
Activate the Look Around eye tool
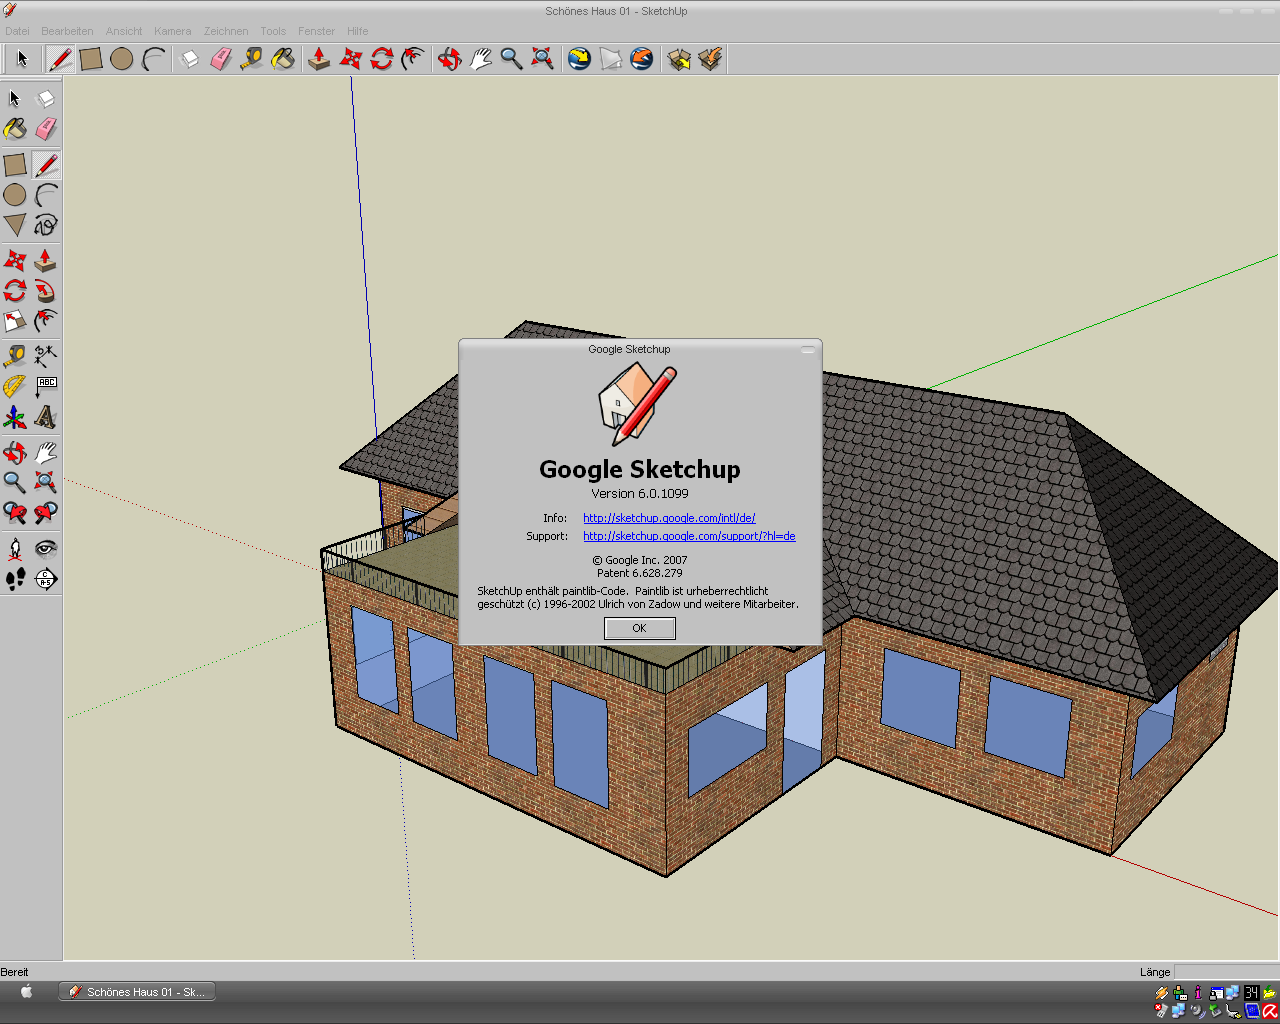tap(46, 548)
